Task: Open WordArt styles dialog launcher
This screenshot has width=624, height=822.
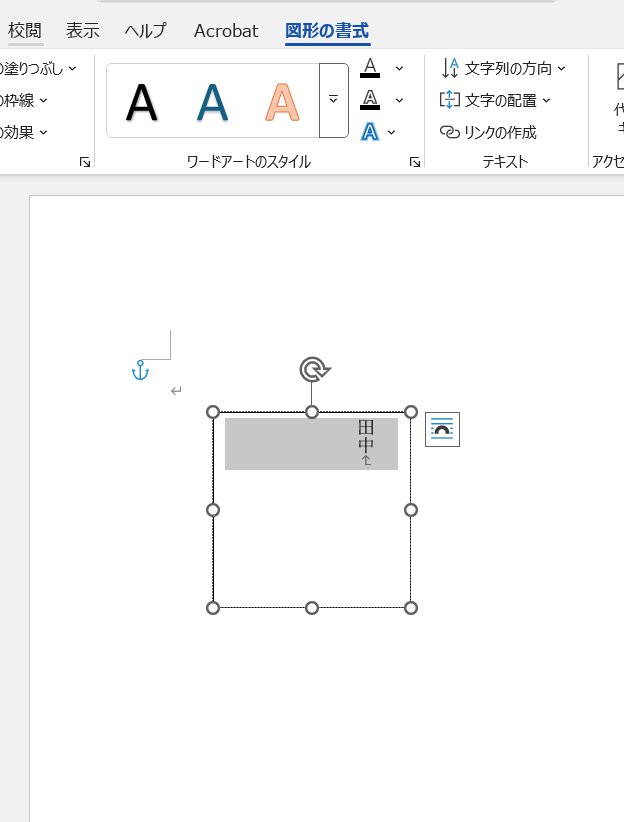Action: point(415,162)
